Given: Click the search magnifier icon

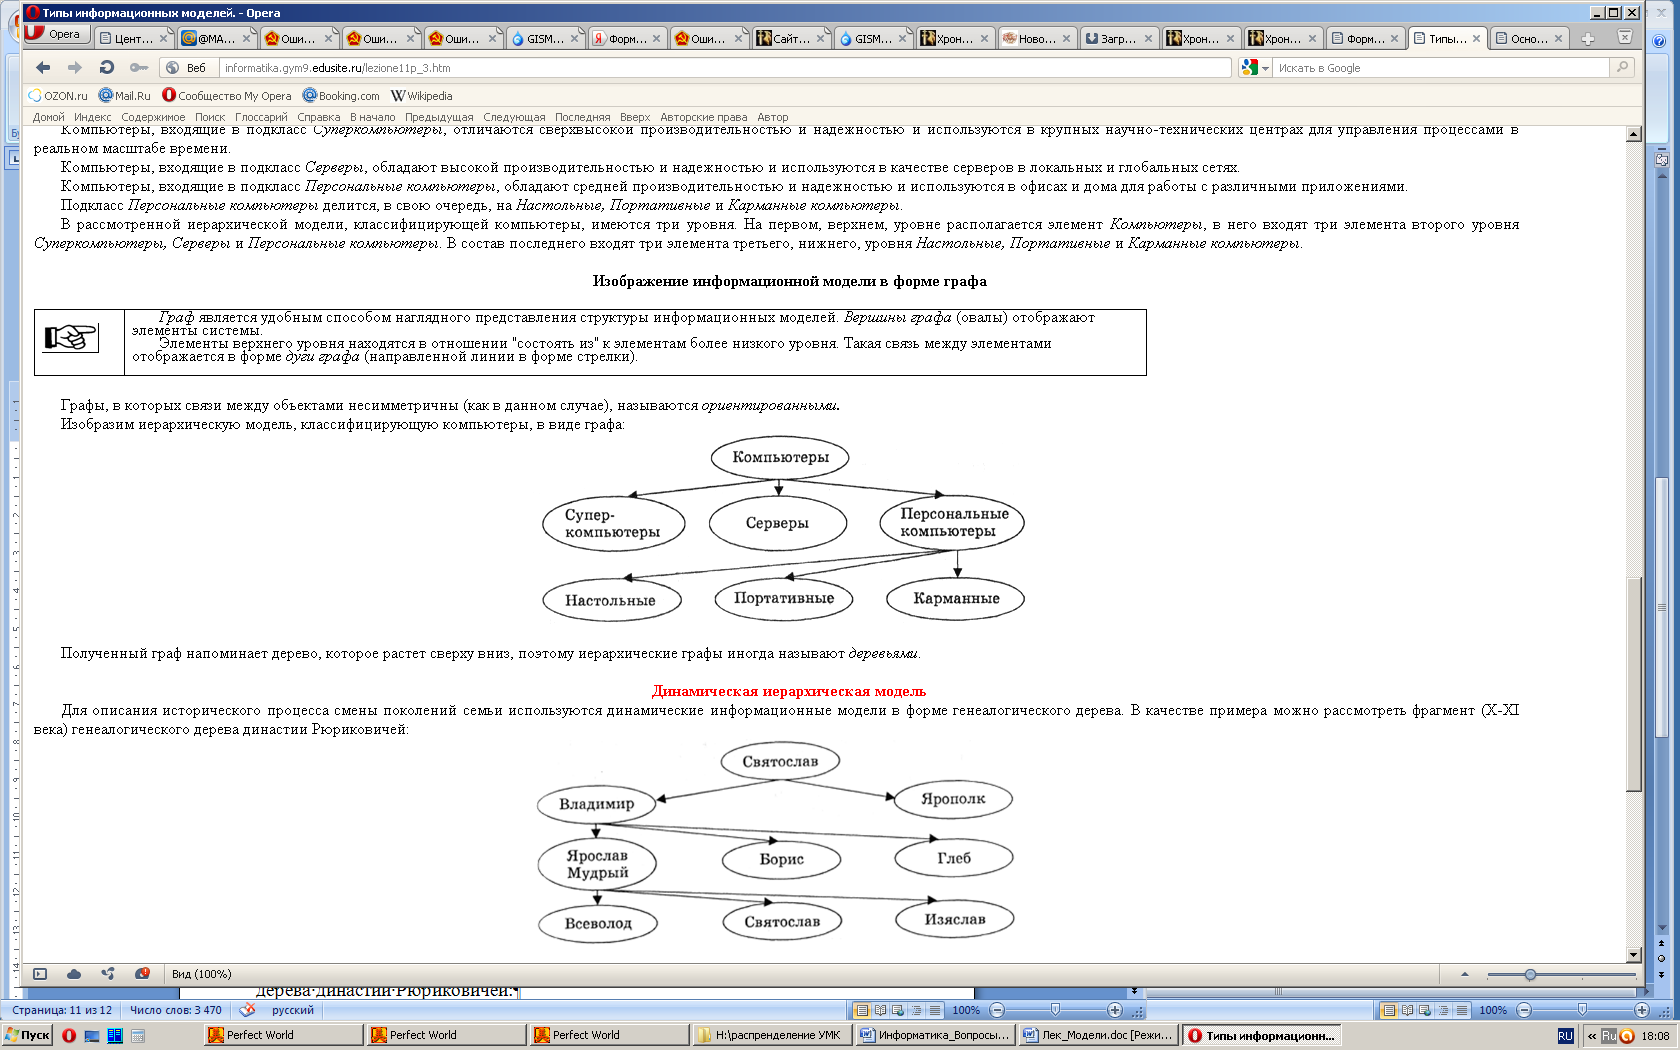Looking at the screenshot, I should tap(1622, 67).
